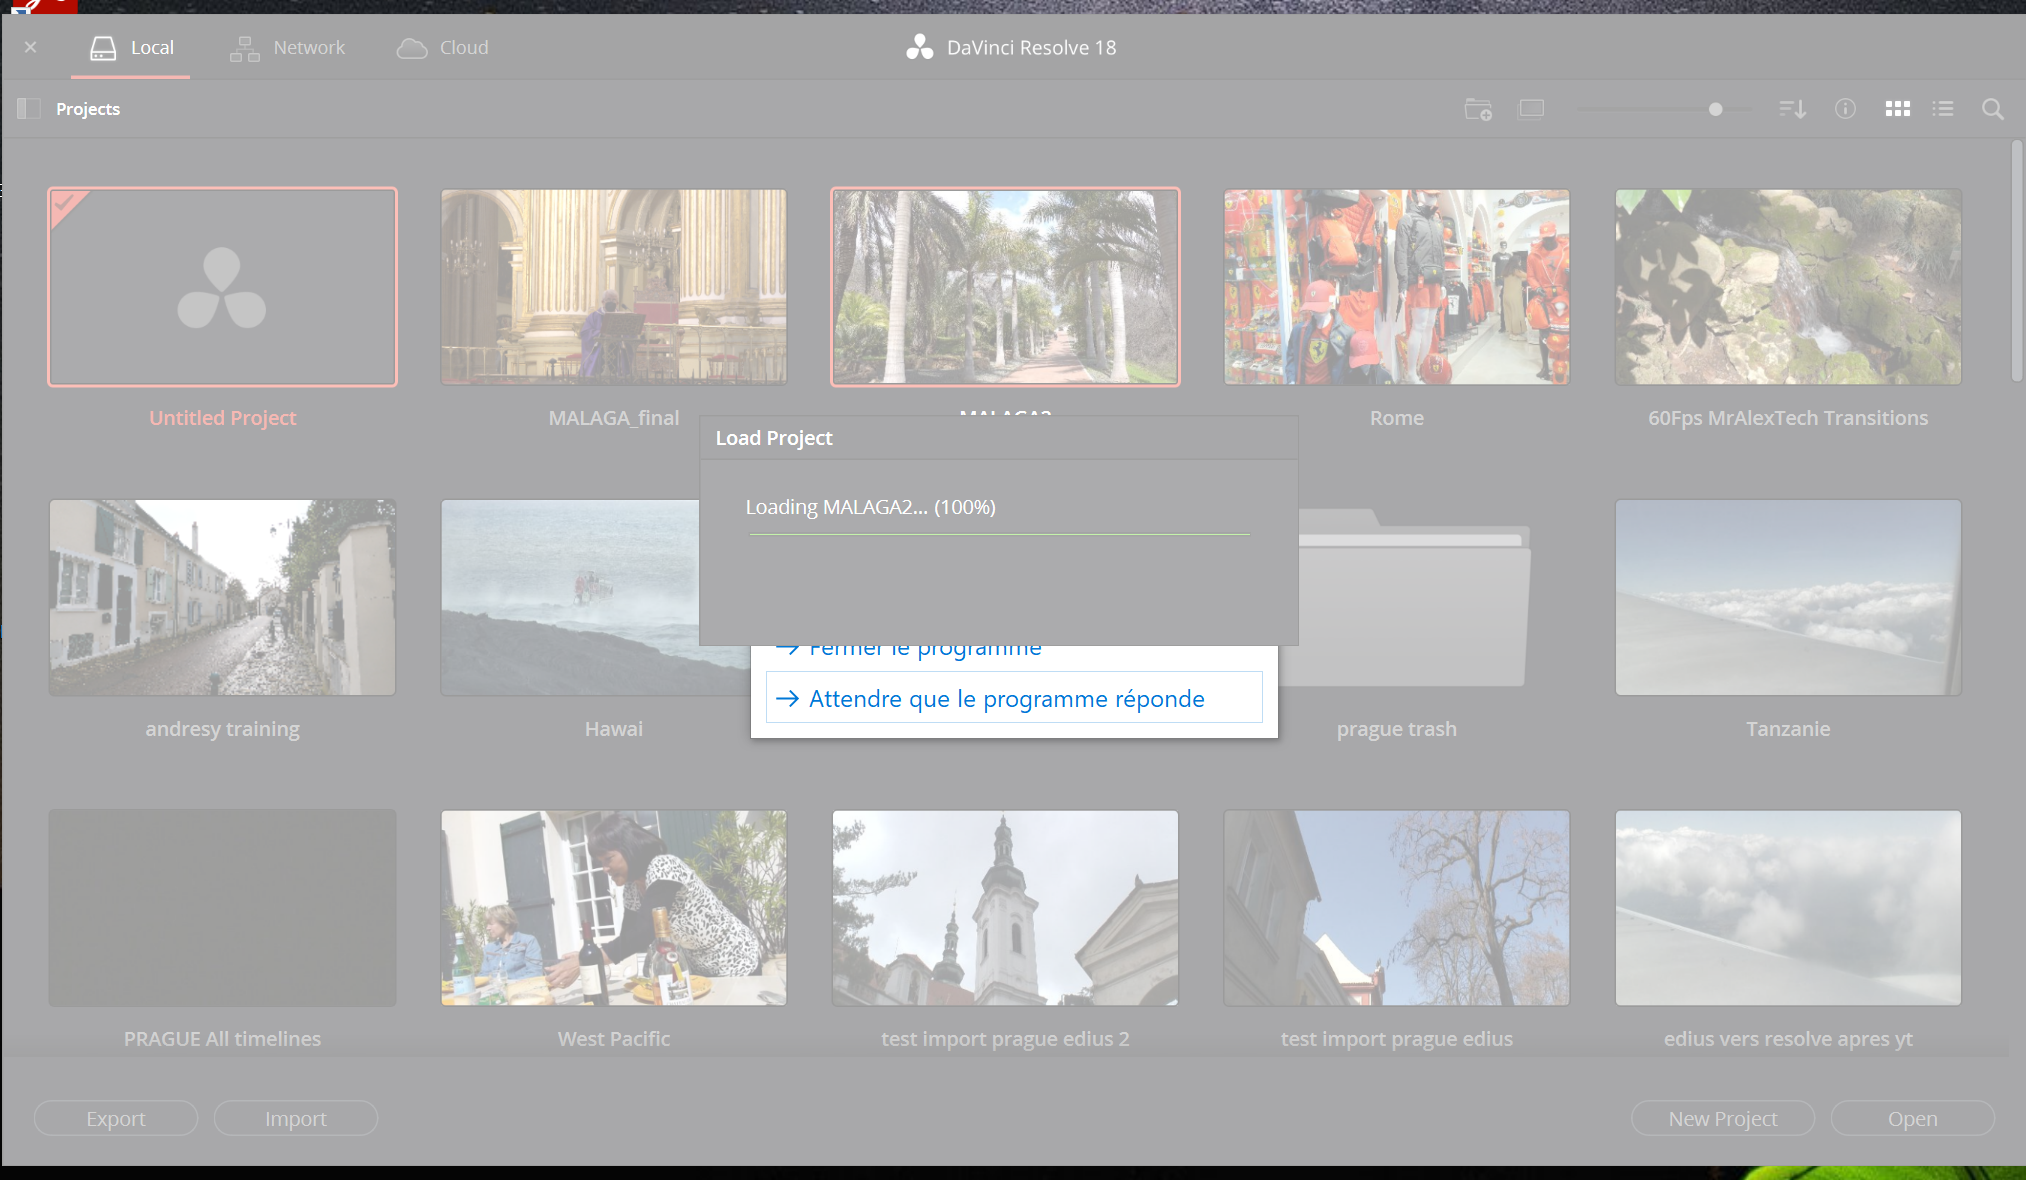Viewport: 2026px width, 1180px height.
Task: Switch to list view
Action: pos(1943,109)
